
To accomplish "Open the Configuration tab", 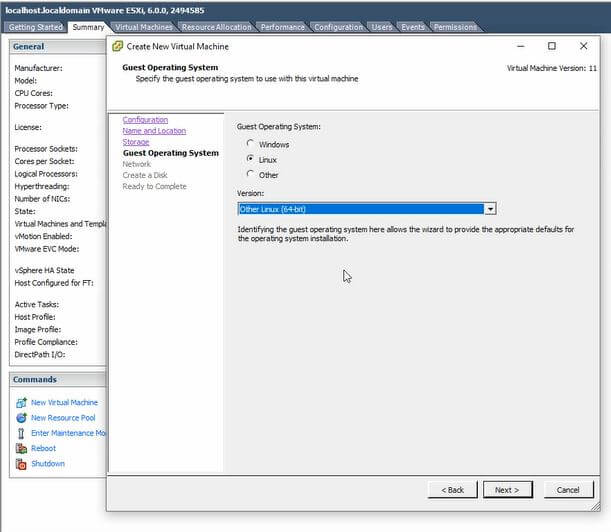I will [338, 27].
